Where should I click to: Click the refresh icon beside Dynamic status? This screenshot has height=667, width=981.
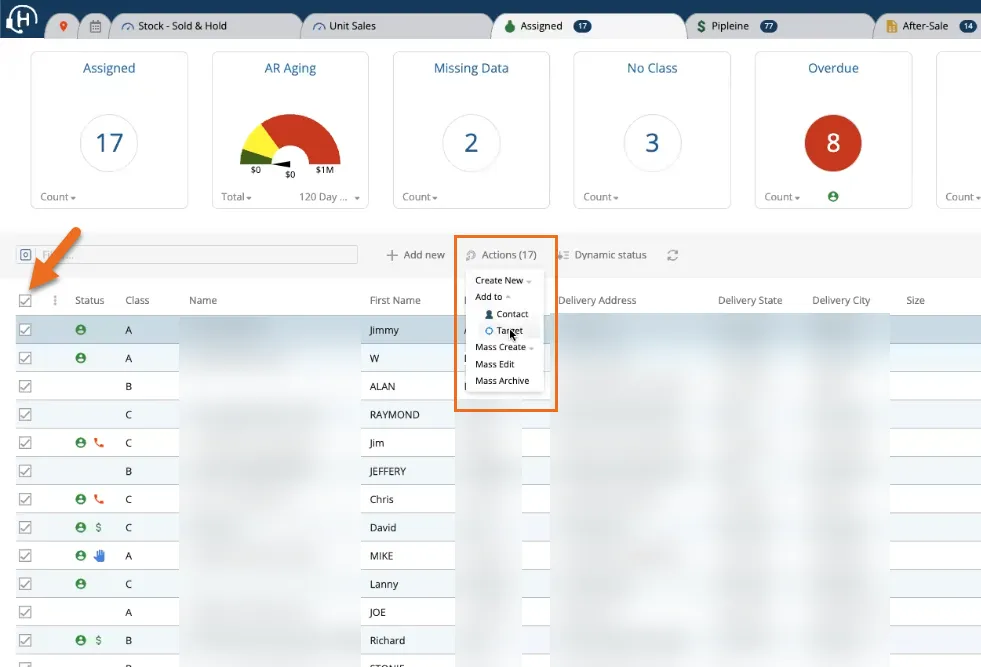[673, 255]
